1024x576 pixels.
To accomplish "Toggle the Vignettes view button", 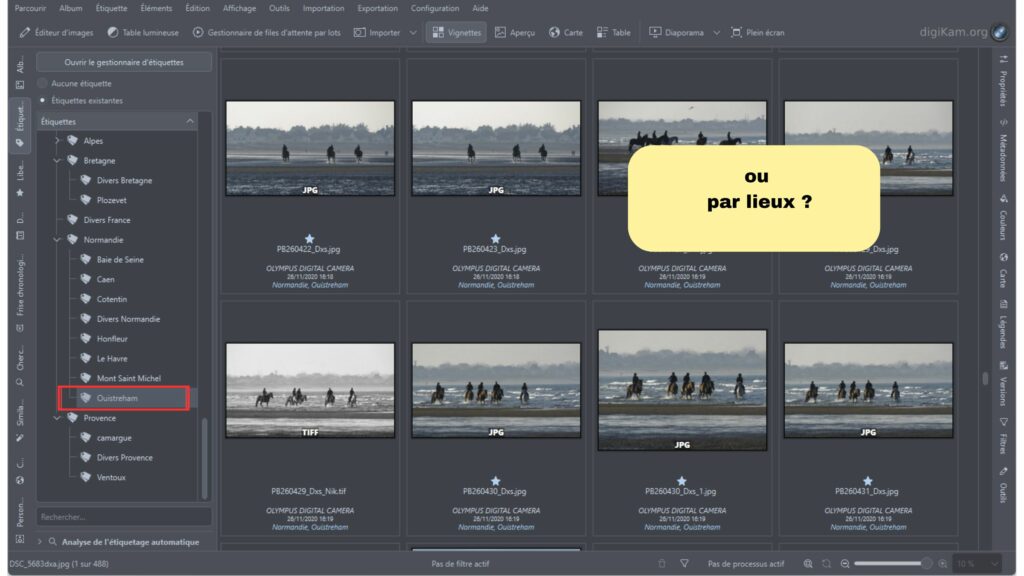I will coord(455,32).
